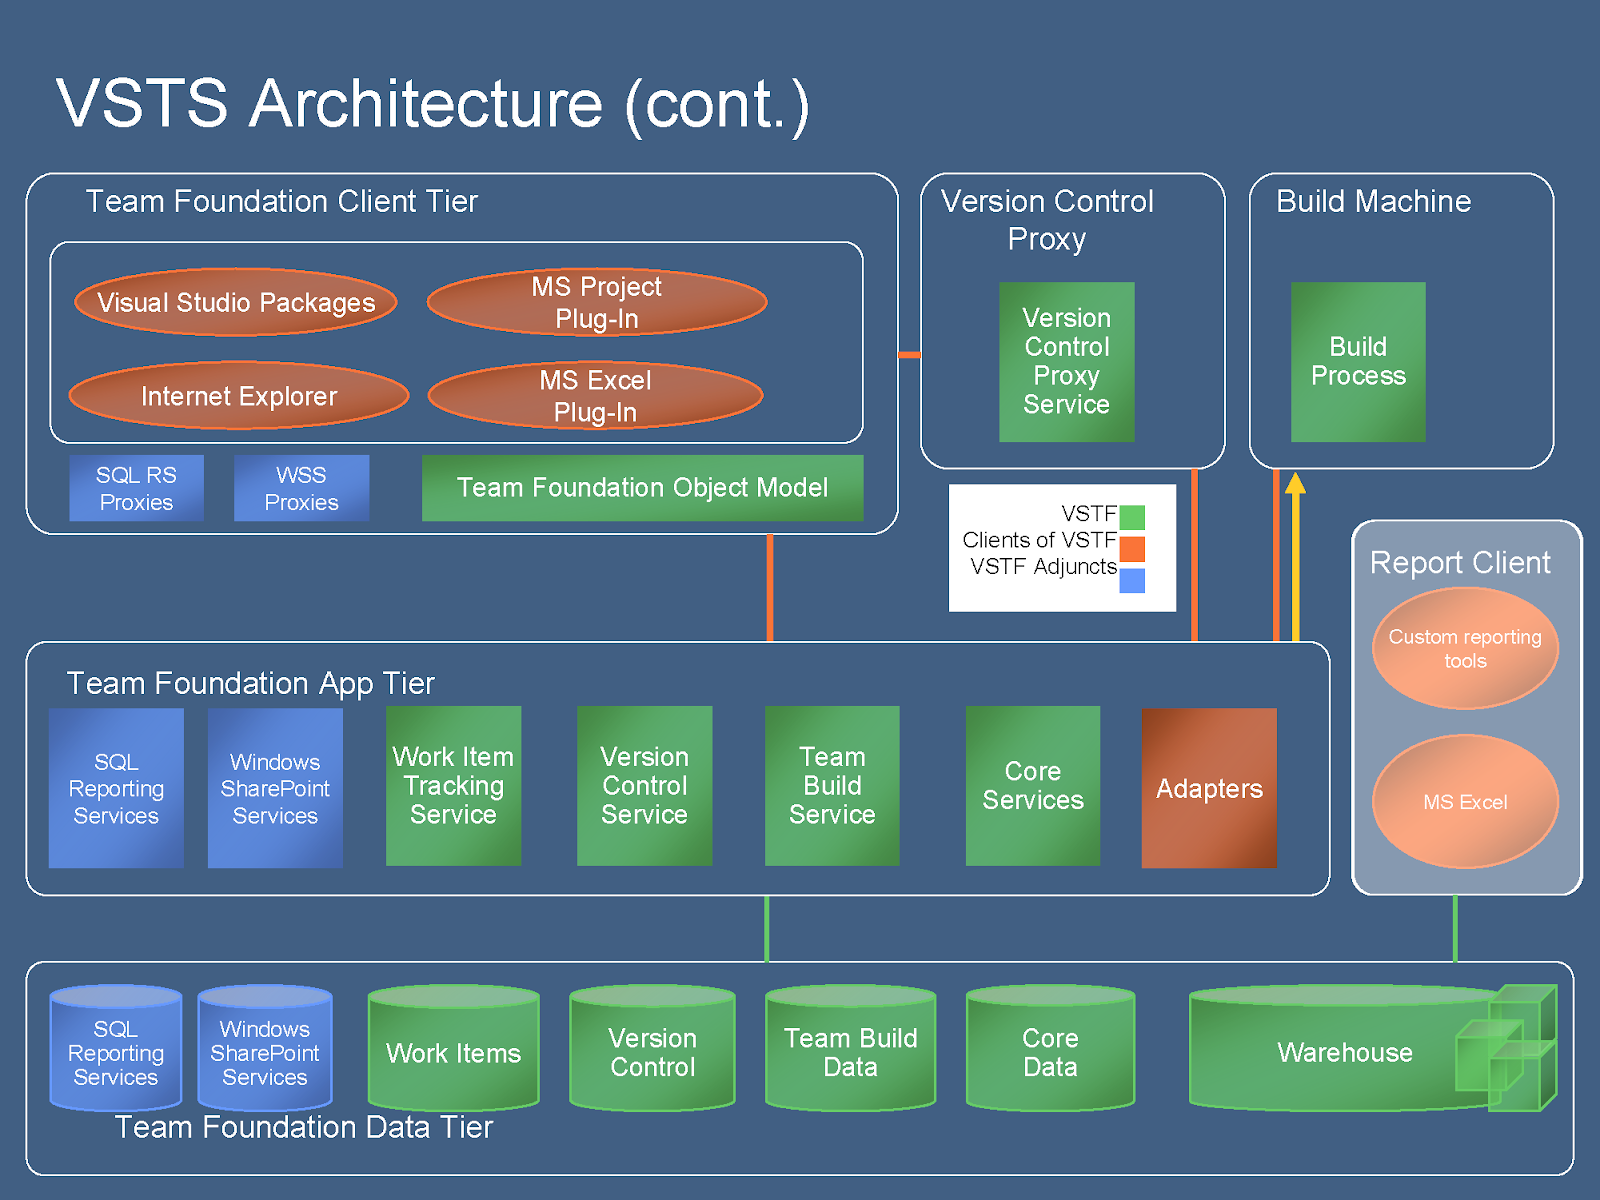Select the Build Process box
This screenshot has height=1200, width=1600.
1358,362
